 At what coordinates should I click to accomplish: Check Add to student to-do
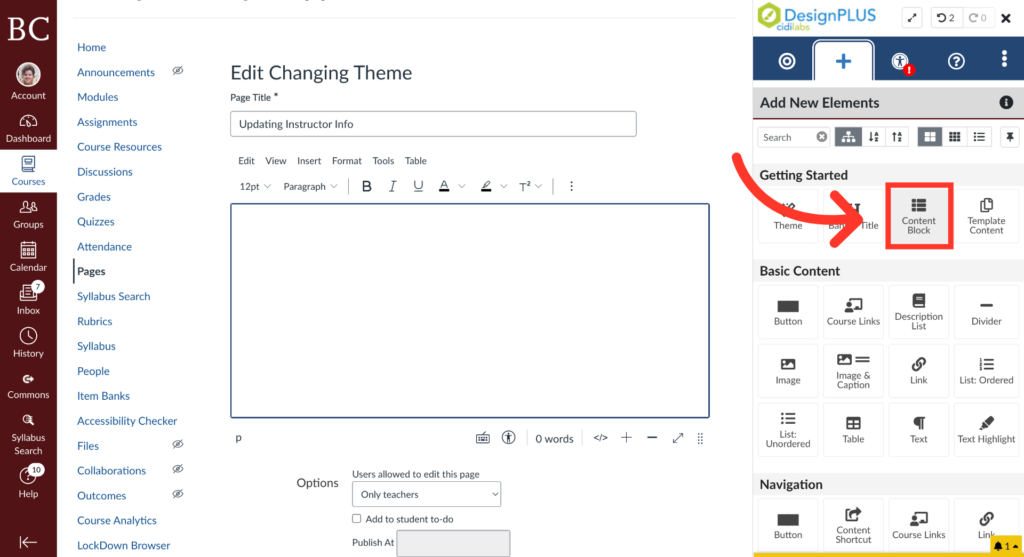[x=357, y=518]
